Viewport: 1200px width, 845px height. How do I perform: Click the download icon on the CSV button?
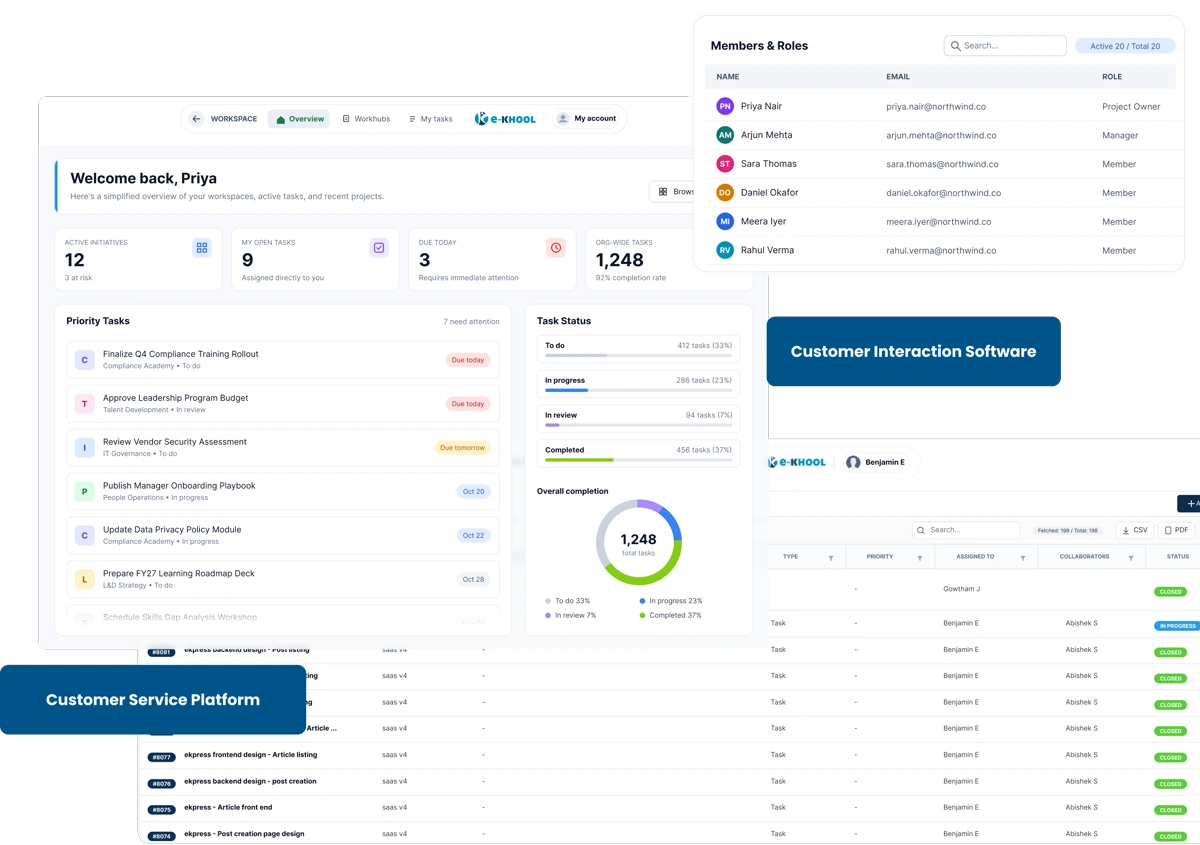click(x=1126, y=530)
